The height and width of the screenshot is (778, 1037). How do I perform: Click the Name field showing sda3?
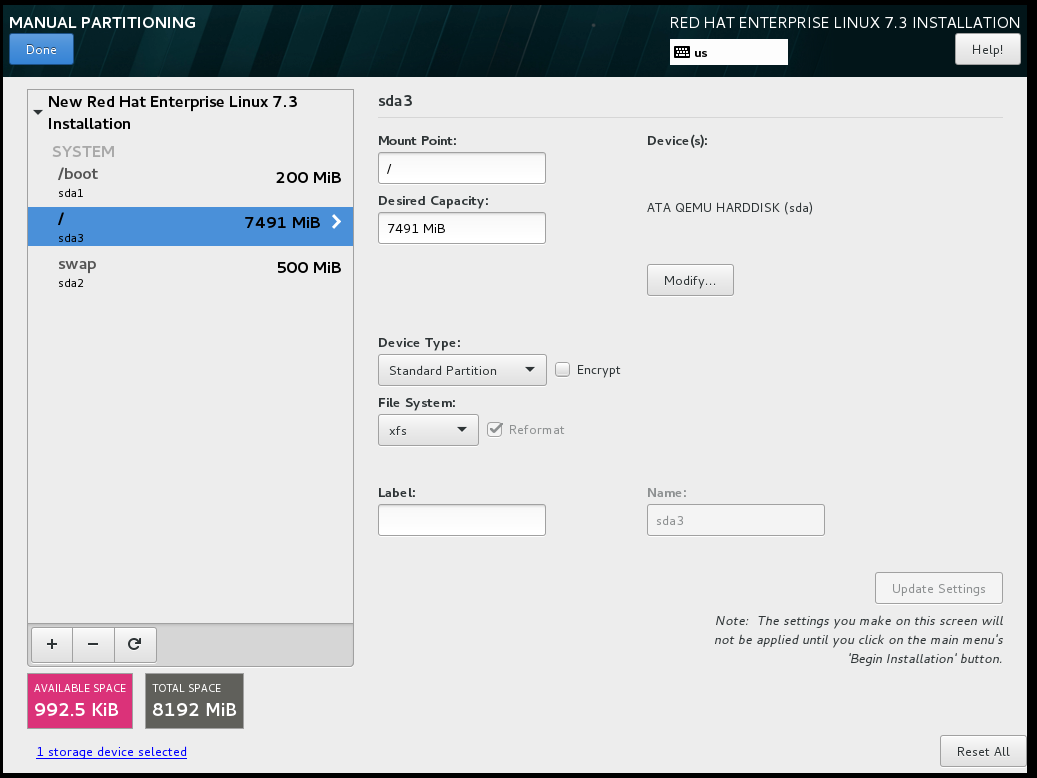coord(735,520)
